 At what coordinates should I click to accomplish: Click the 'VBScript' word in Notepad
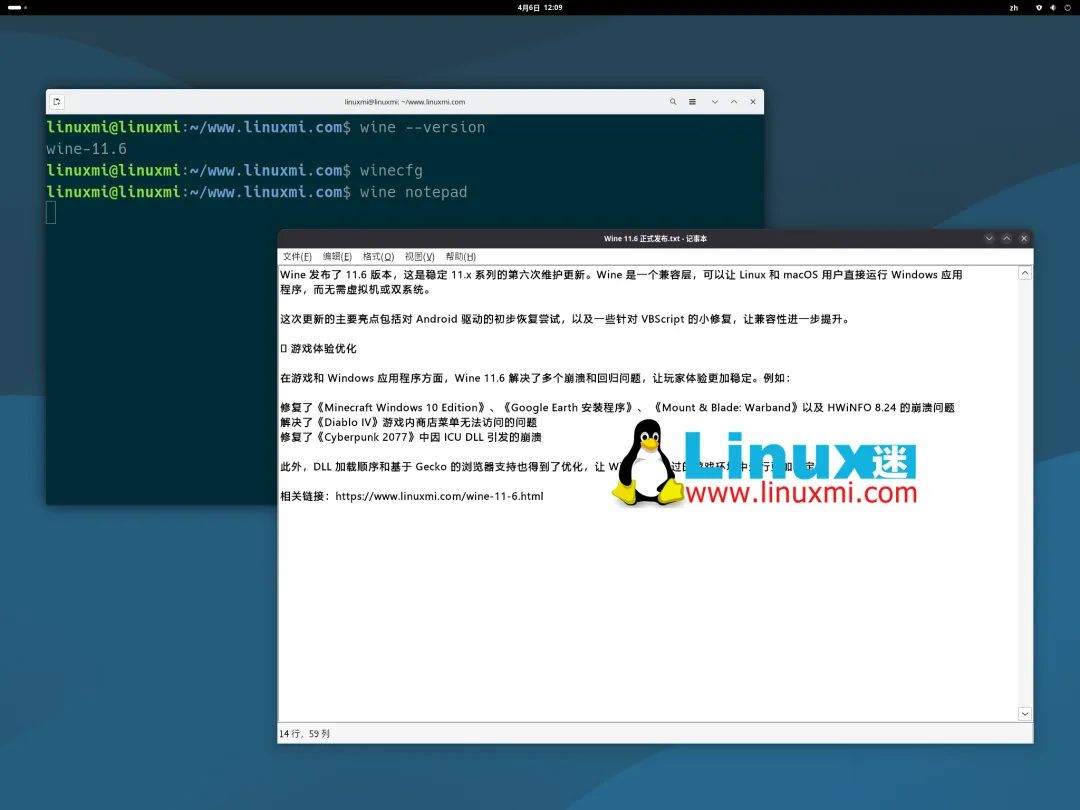click(663, 319)
